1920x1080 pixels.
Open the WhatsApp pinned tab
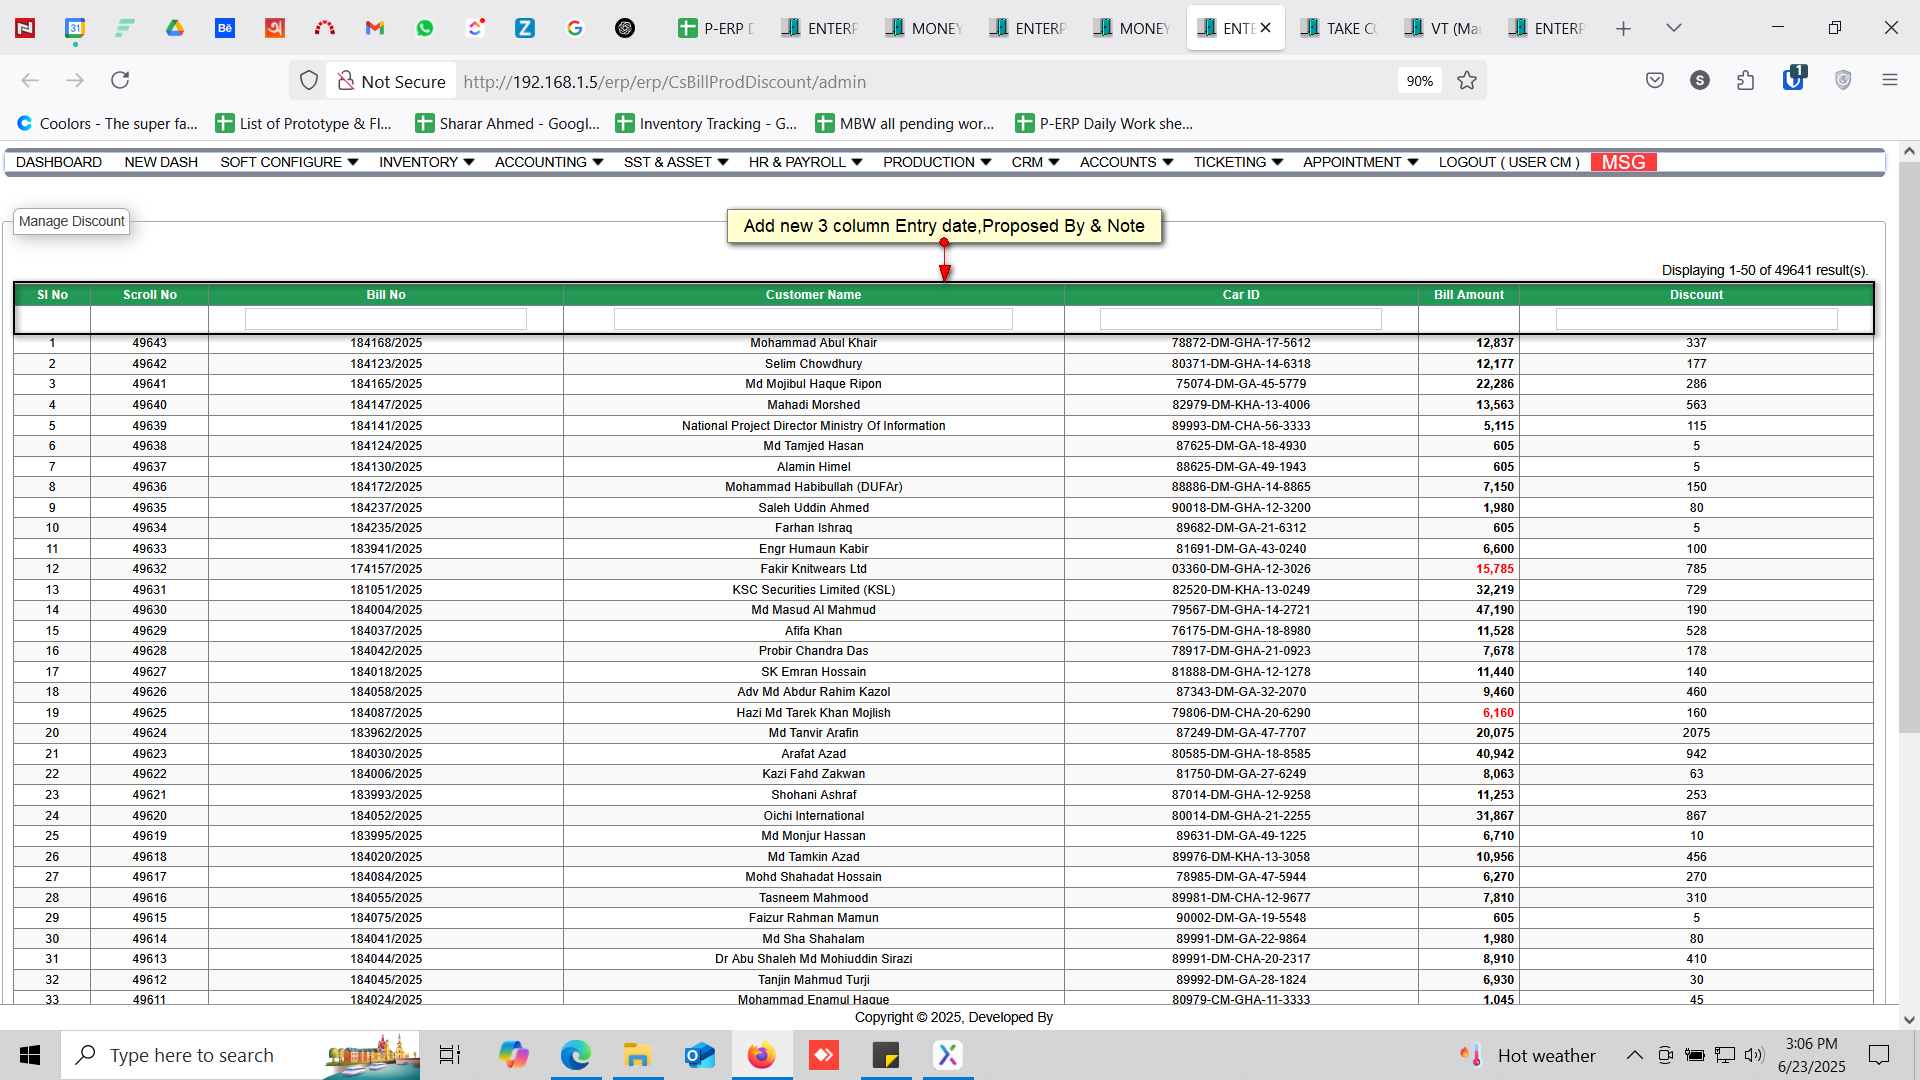(x=425, y=28)
